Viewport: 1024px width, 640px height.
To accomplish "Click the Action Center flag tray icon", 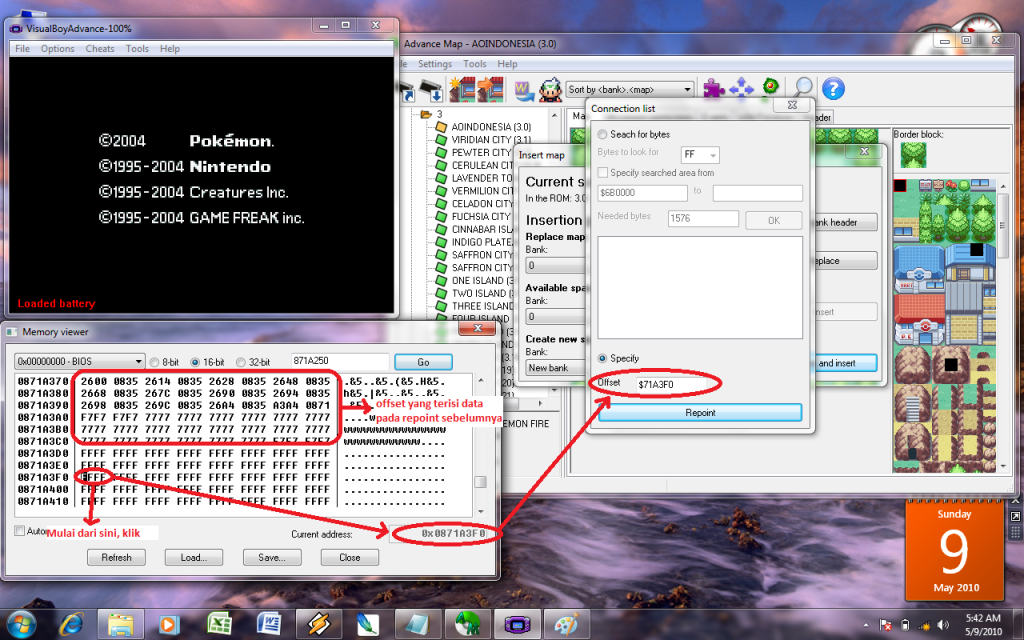I will coord(886,625).
